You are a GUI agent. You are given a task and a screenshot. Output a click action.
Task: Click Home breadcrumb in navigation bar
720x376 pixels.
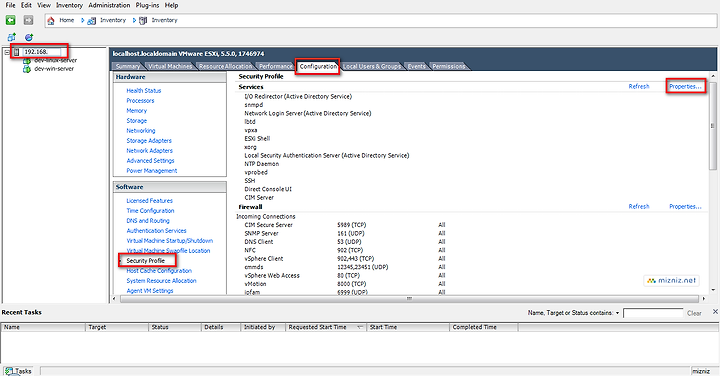tap(67, 20)
